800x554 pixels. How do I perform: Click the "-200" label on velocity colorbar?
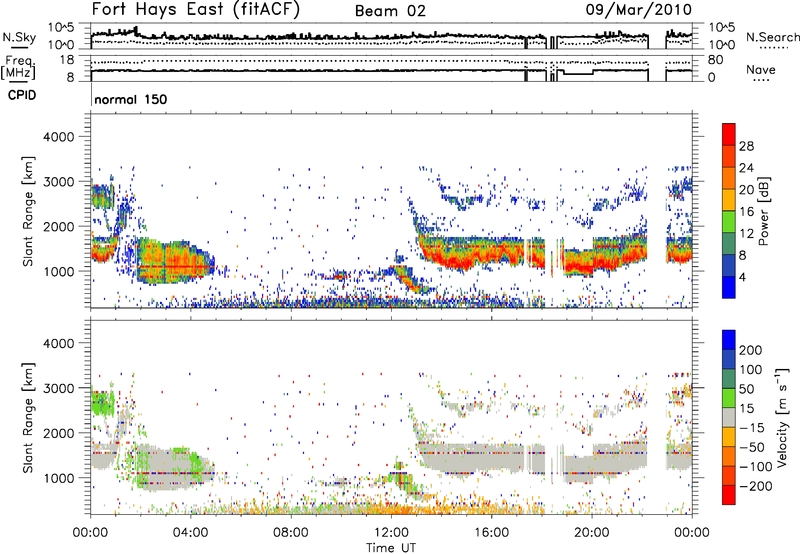point(755,486)
